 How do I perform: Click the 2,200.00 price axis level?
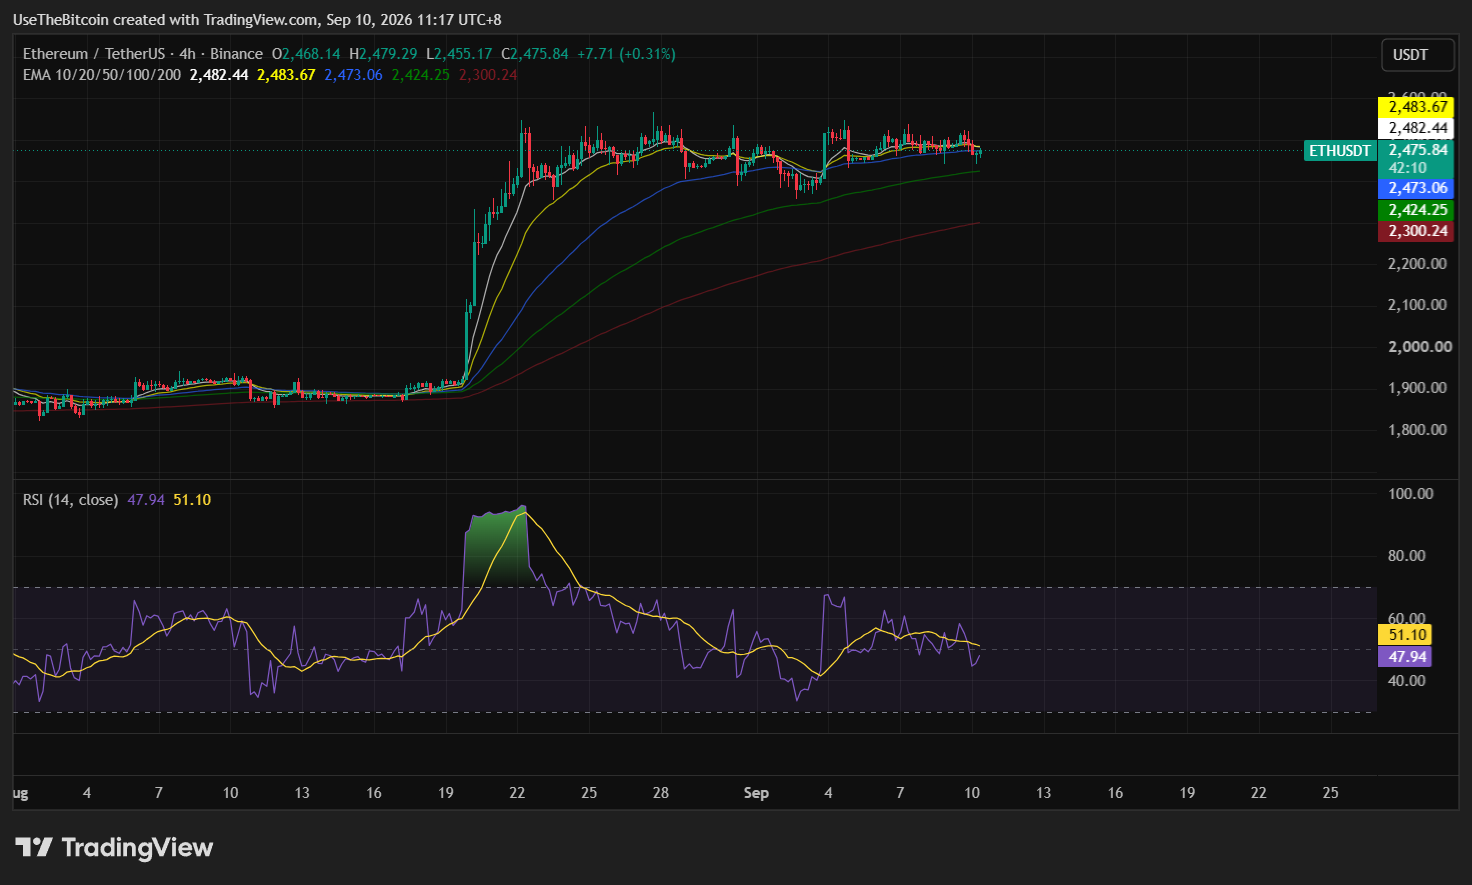point(1417,264)
